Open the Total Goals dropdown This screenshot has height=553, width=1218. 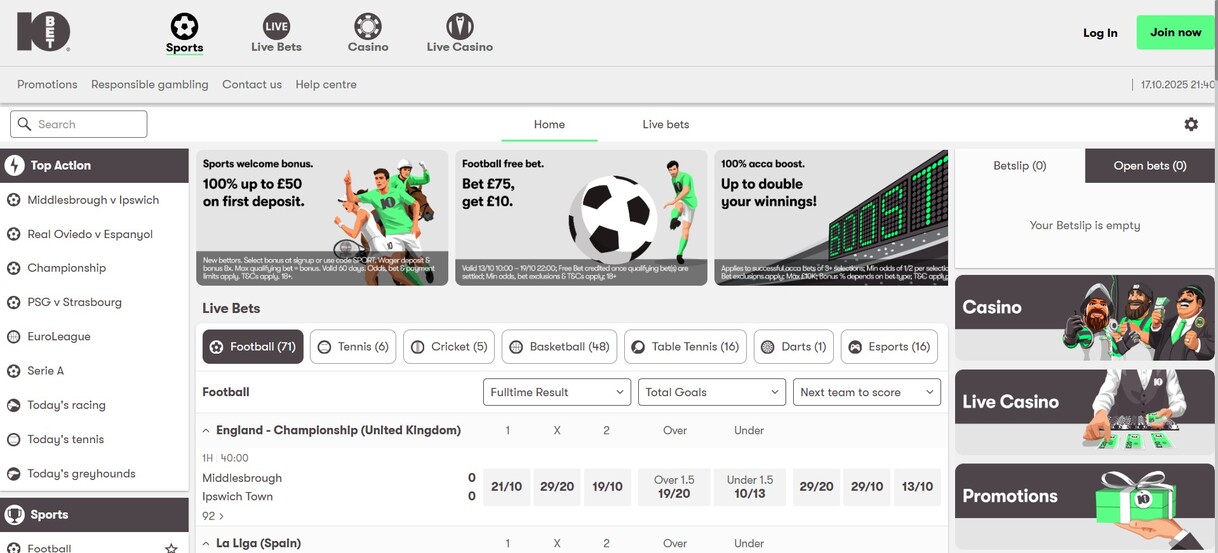[712, 392]
